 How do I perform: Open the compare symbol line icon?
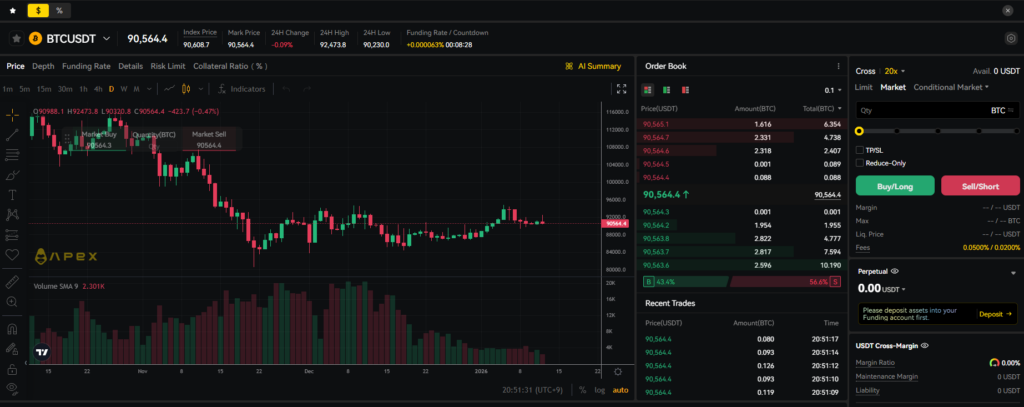169,89
